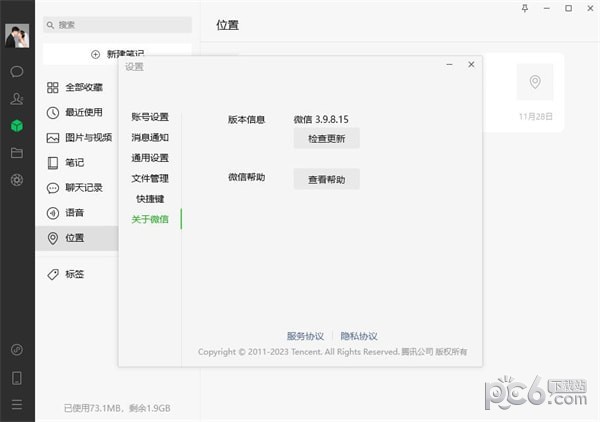Click the pin window icon at top
The height and width of the screenshot is (422, 600).
point(525,8)
